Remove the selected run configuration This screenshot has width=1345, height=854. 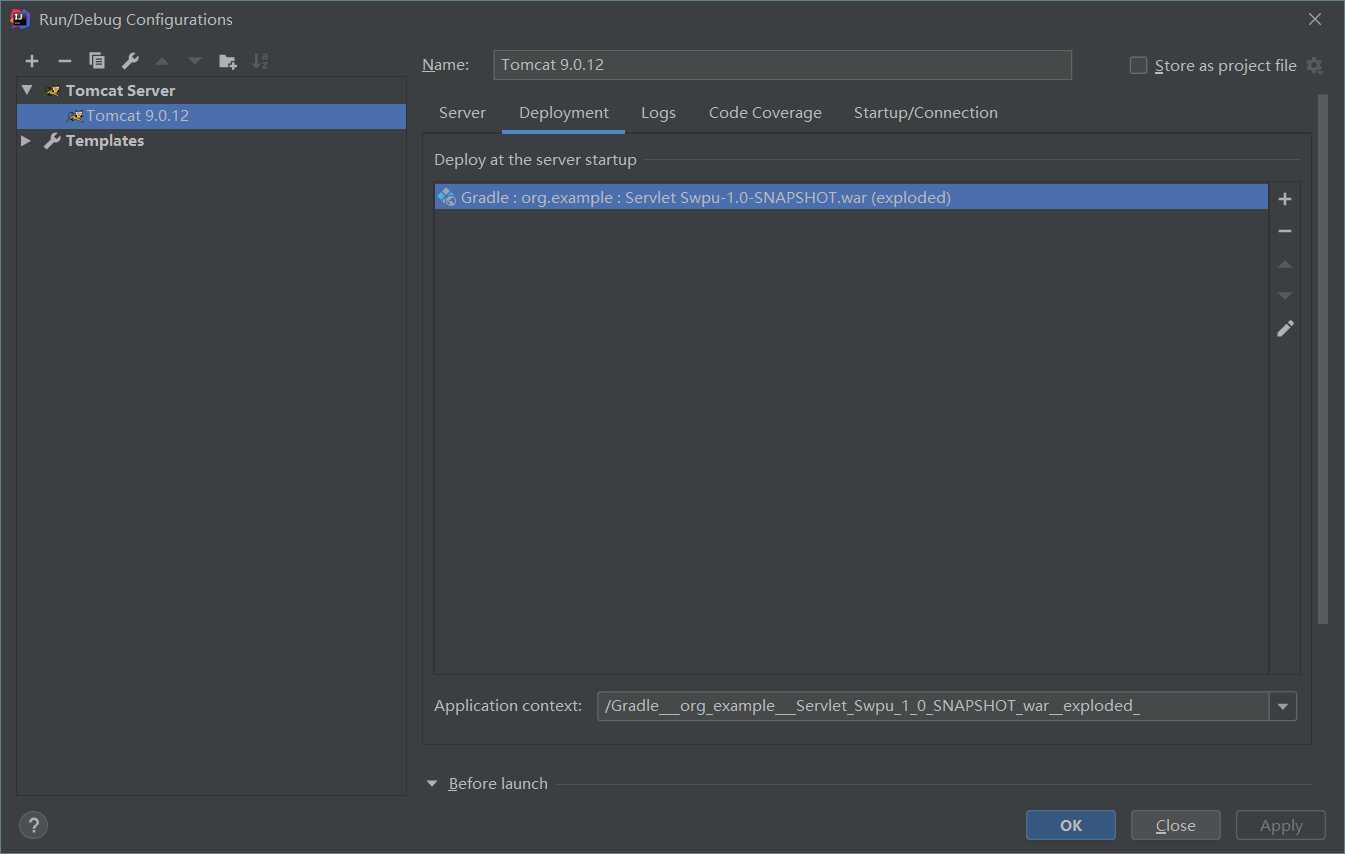tap(64, 61)
